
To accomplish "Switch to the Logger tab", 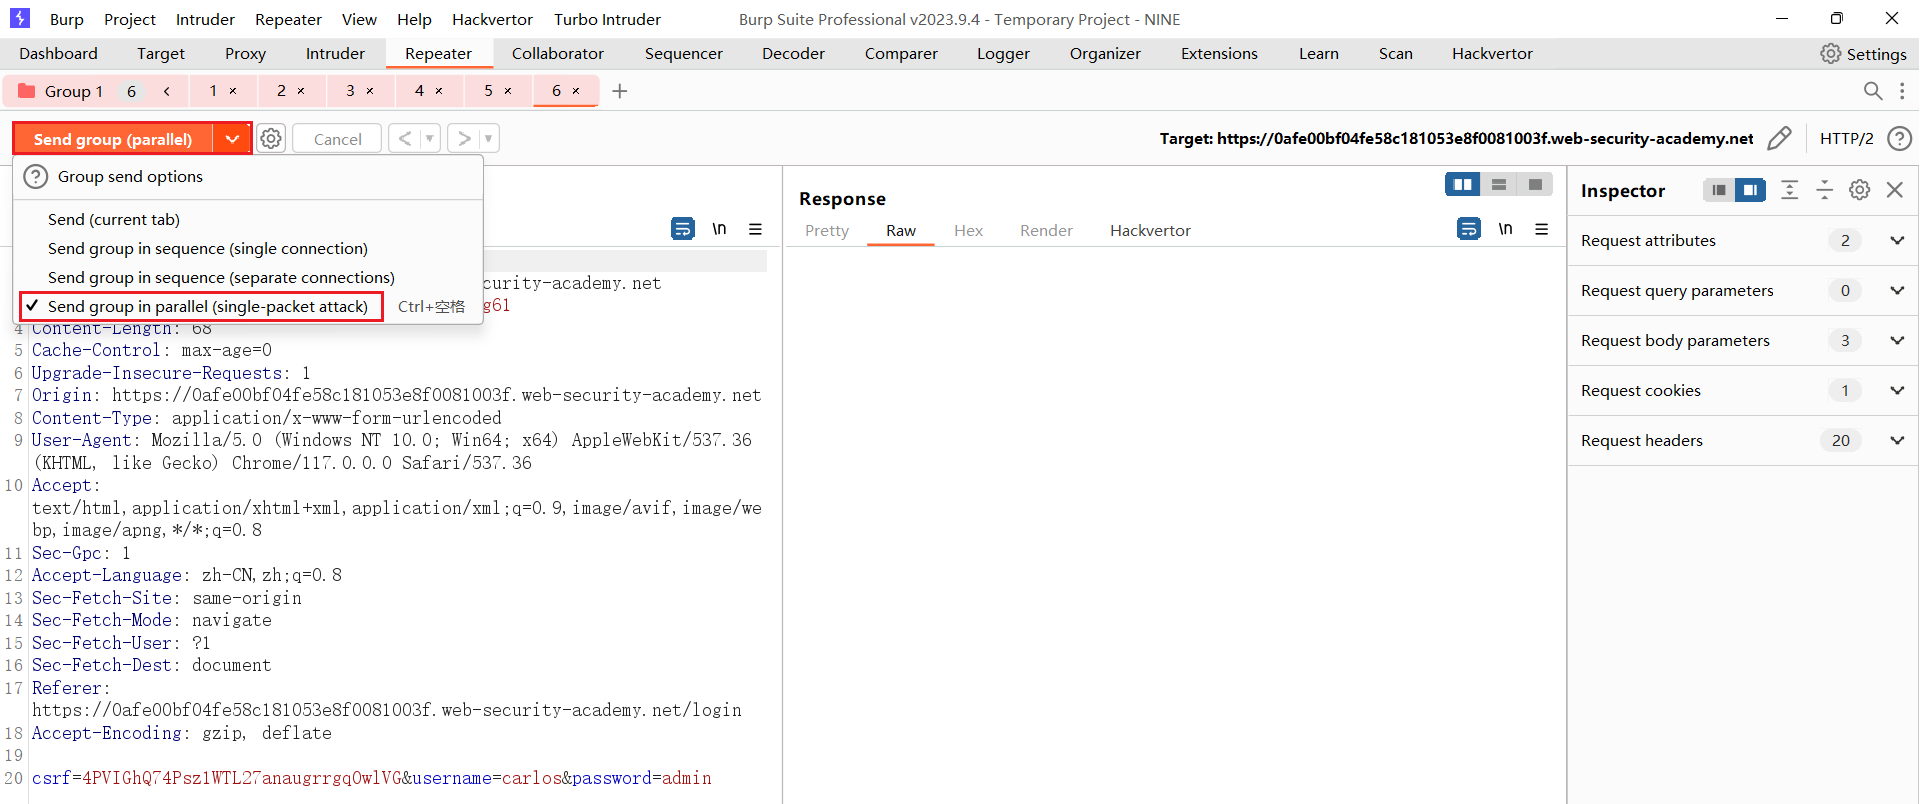I will pos(1003,54).
